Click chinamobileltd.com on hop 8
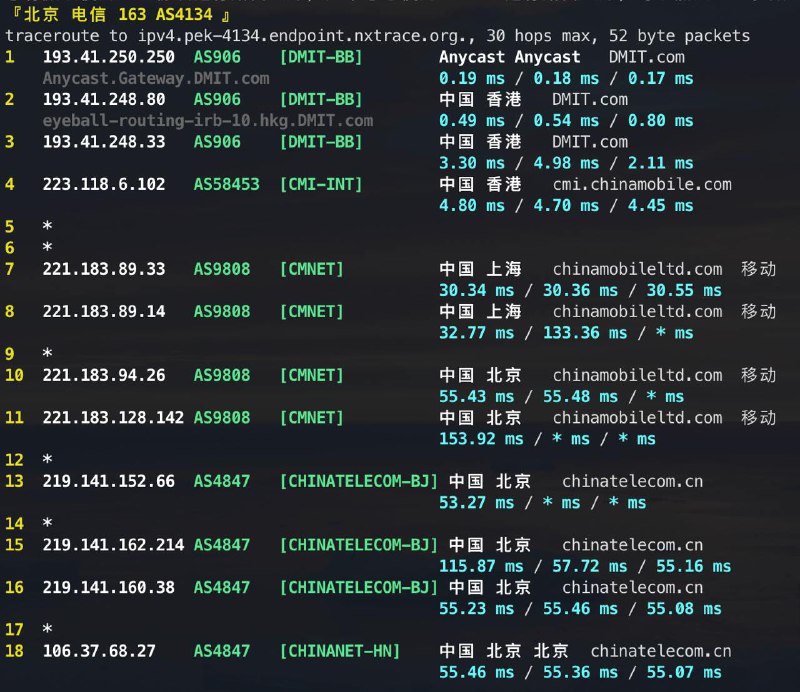The image size is (800, 692). click(638, 311)
